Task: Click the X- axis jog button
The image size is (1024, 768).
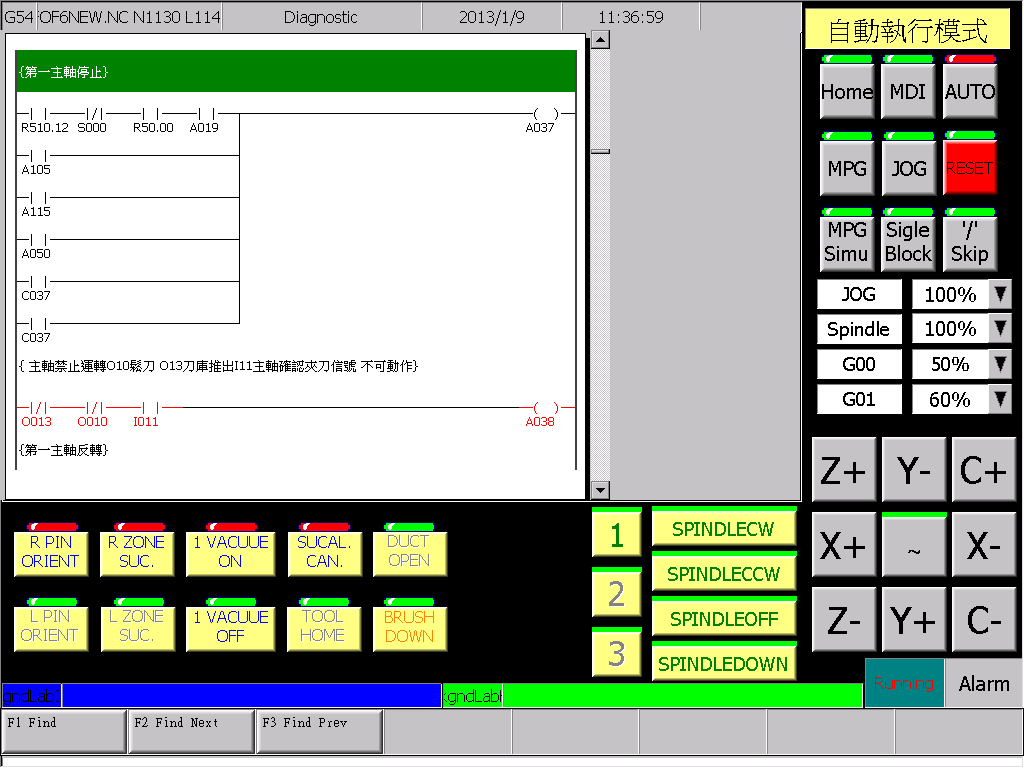Action: point(983,545)
